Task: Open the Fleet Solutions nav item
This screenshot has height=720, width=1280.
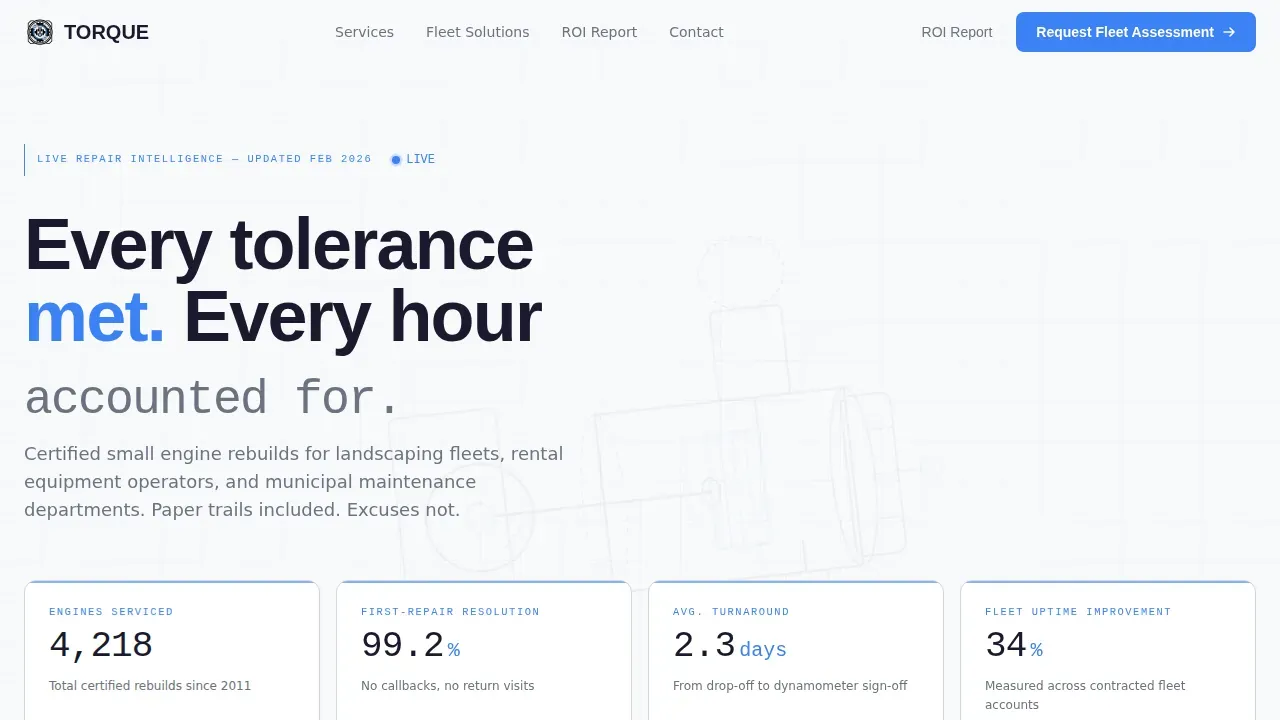Action: click(x=478, y=32)
